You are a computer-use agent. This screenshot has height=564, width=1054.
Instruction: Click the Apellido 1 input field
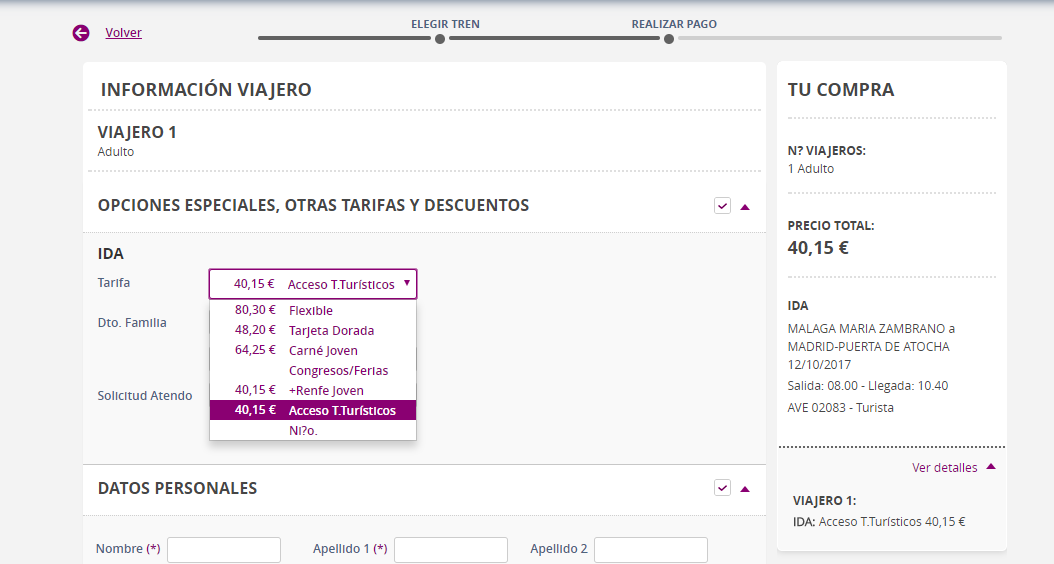pos(450,549)
